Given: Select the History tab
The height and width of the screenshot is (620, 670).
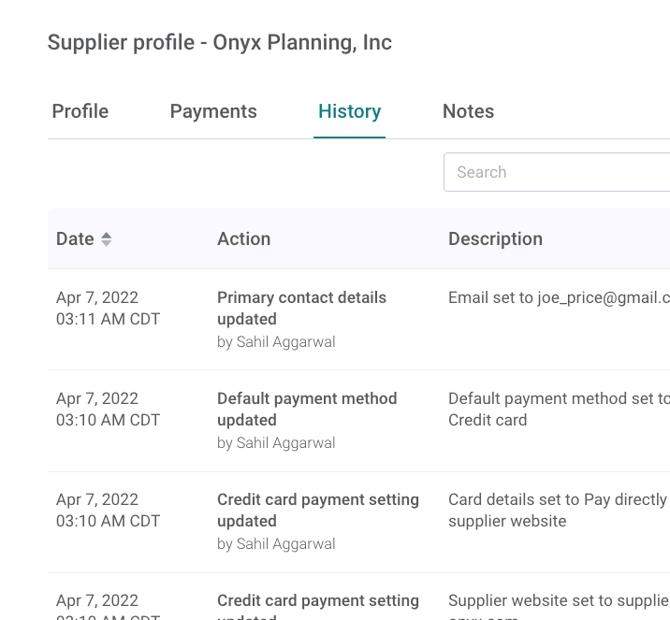Looking at the screenshot, I should [350, 112].
